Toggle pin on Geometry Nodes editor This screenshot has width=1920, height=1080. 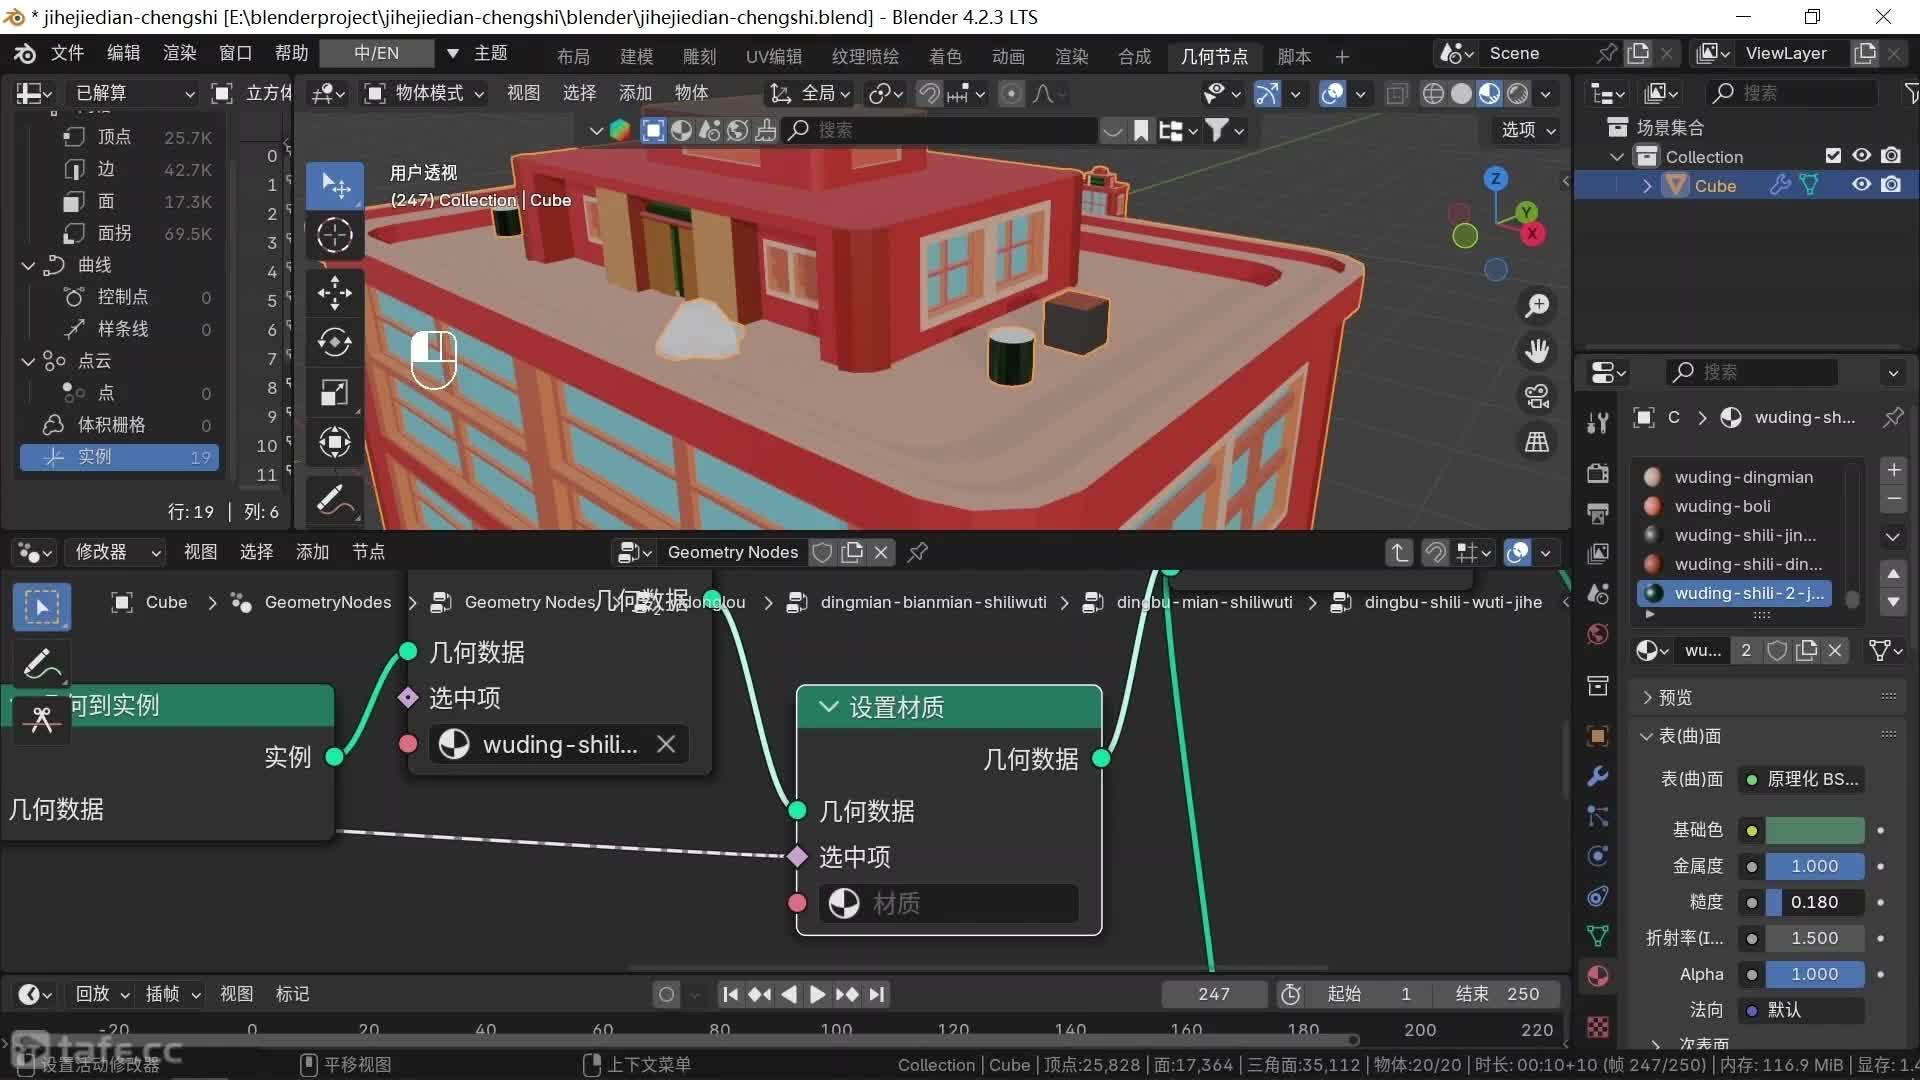(x=918, y=552)
